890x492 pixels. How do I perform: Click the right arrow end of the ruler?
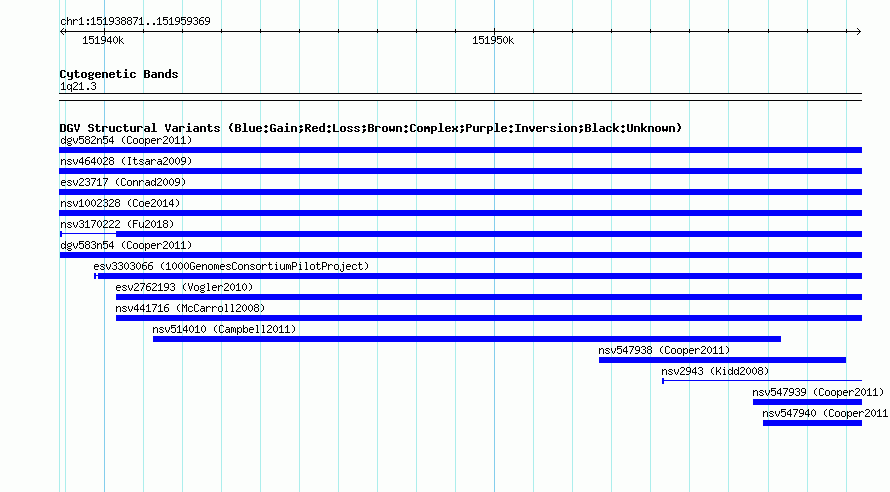859,31
